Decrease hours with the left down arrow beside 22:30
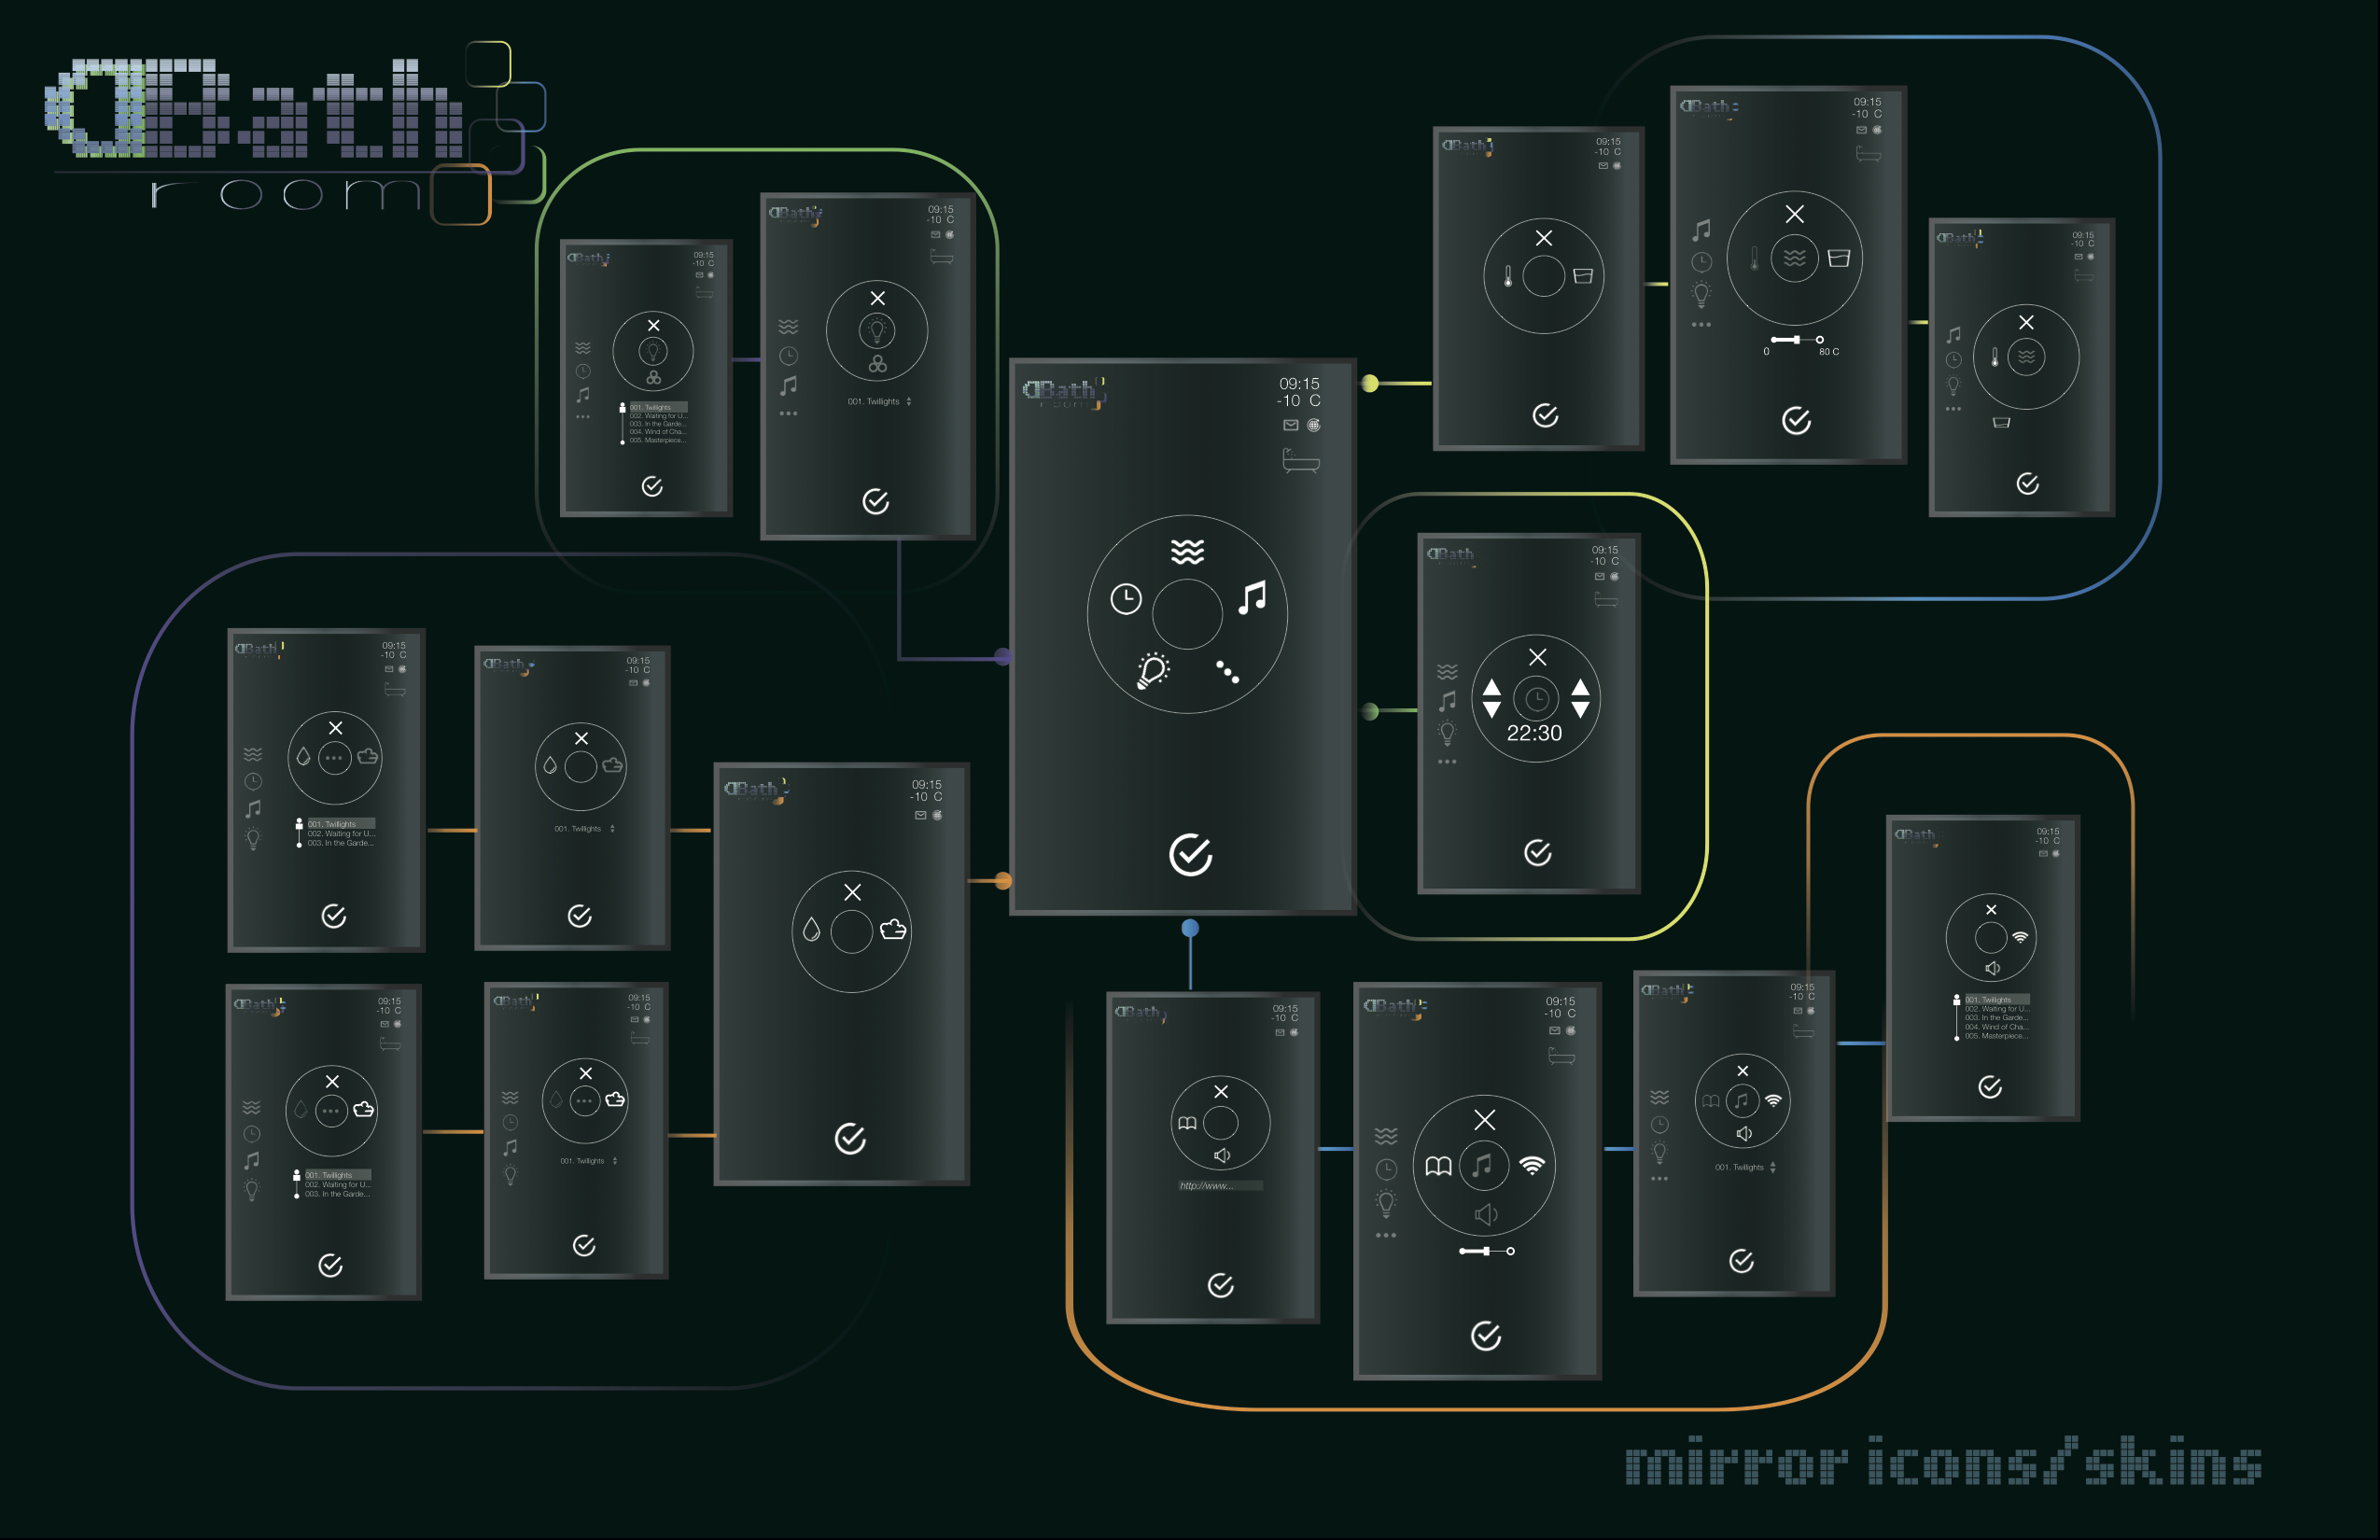 pos(1492,709)
